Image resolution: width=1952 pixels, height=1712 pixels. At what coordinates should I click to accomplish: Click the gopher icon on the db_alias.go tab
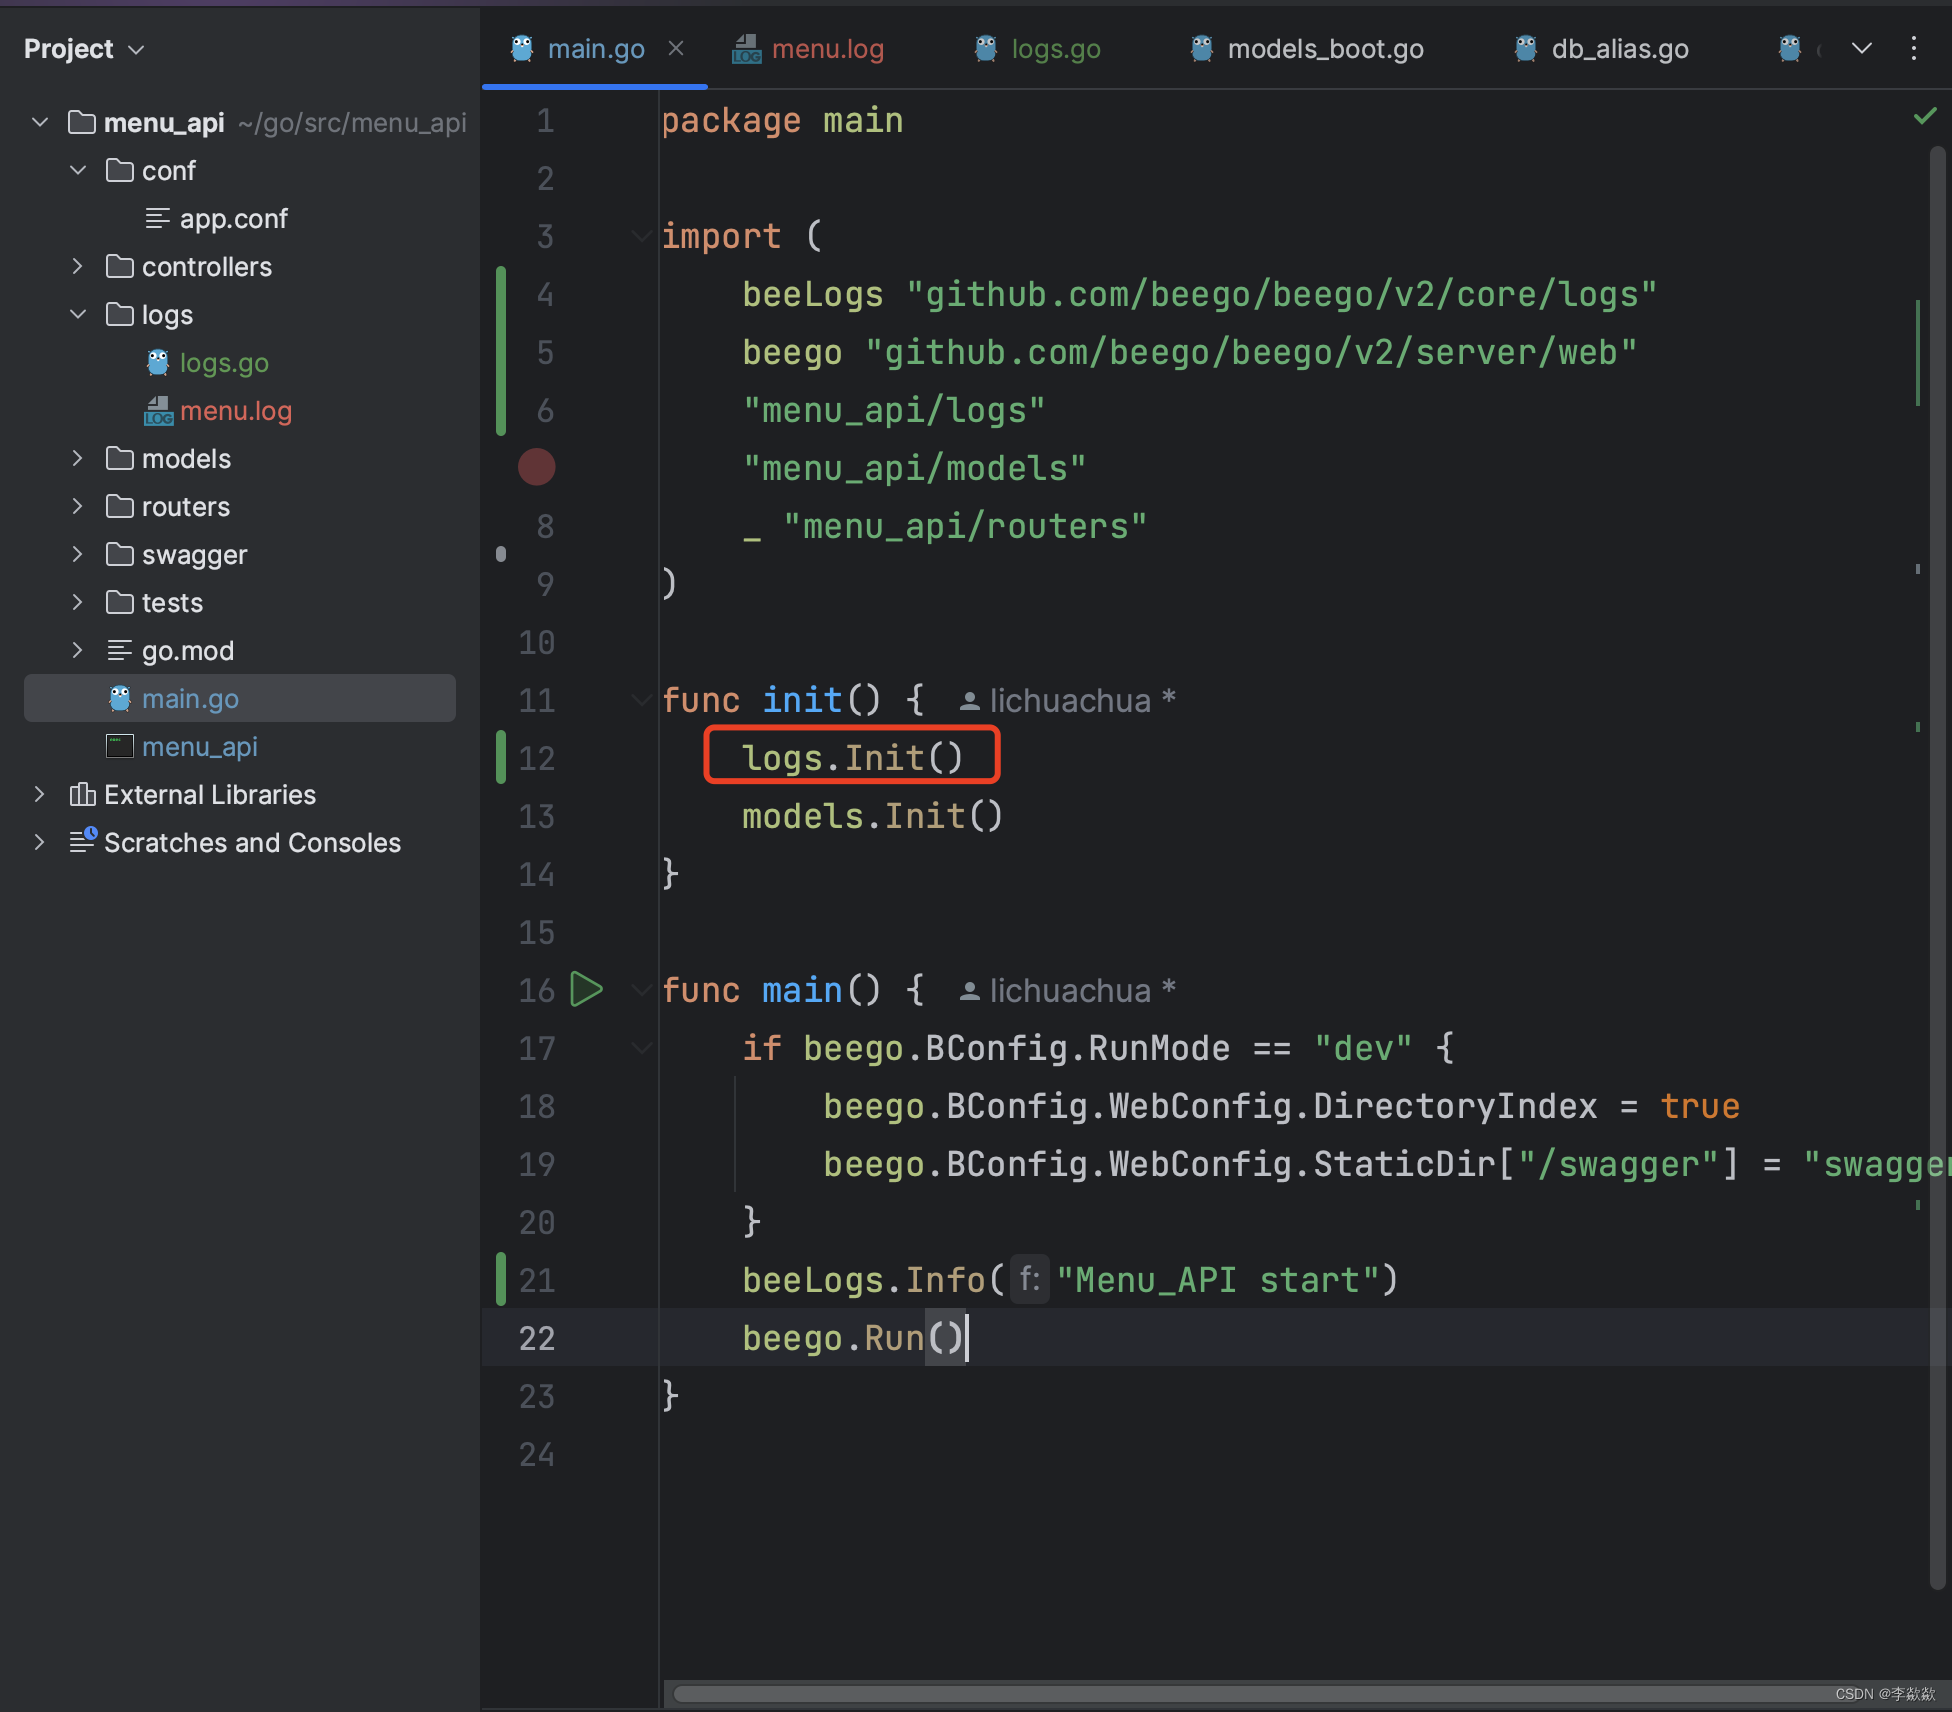(1524, 47)
